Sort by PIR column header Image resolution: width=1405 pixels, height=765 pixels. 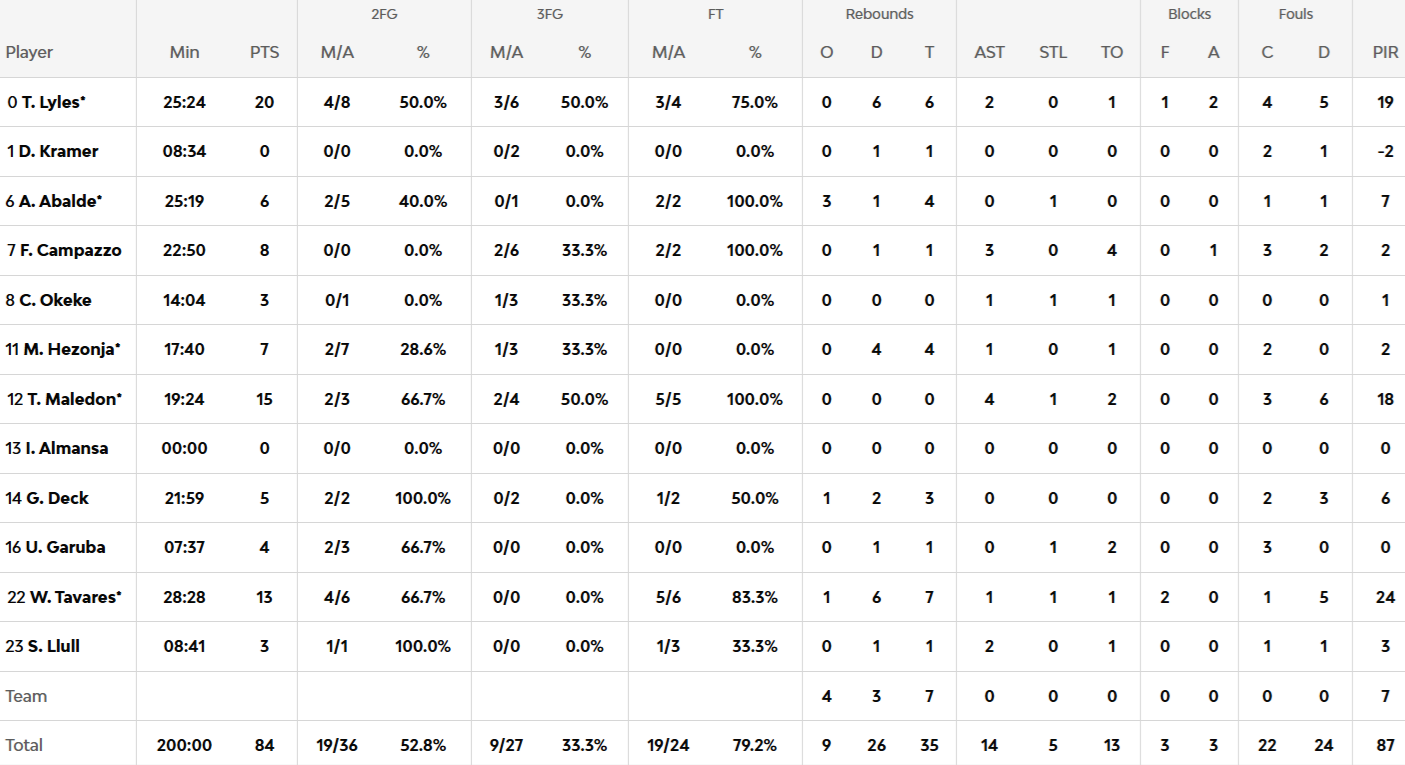1385,52
